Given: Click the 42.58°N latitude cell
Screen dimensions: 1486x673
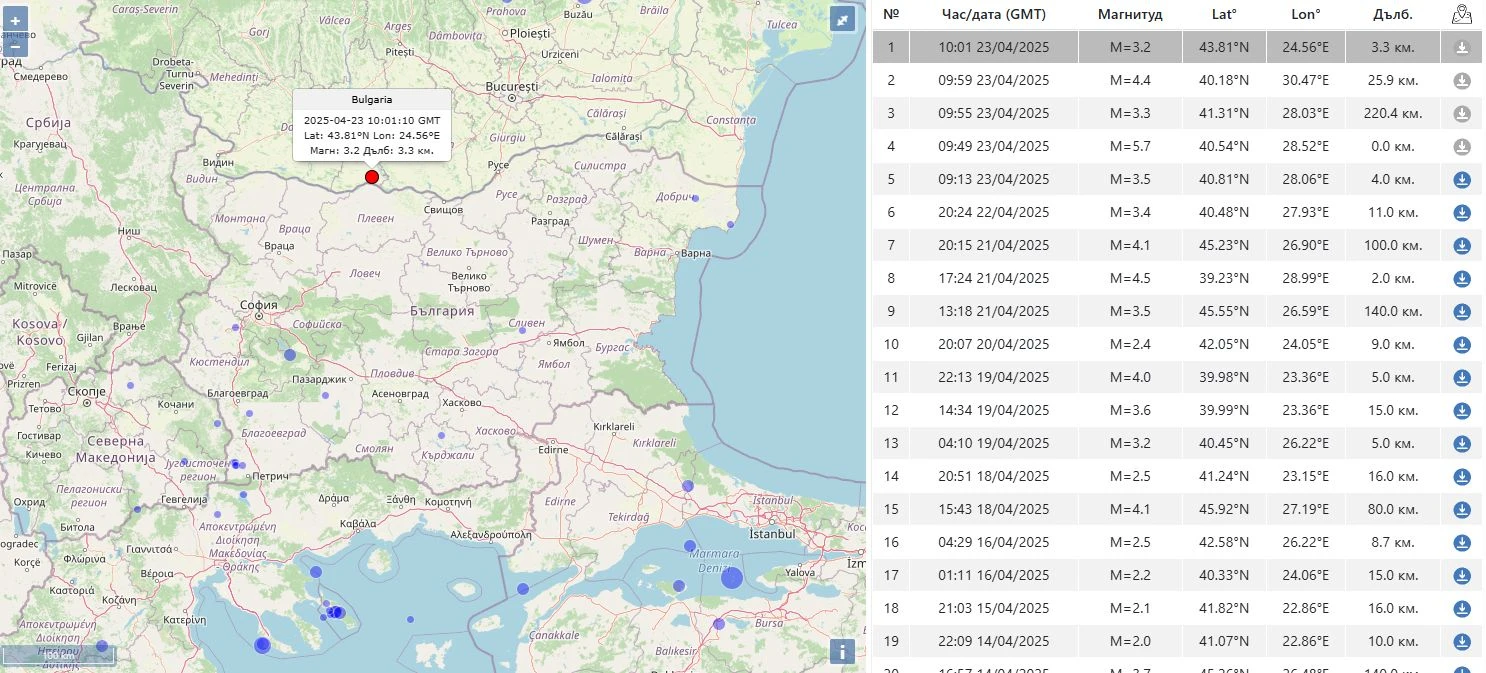Looking at the screenshot, I should 1224,542.
